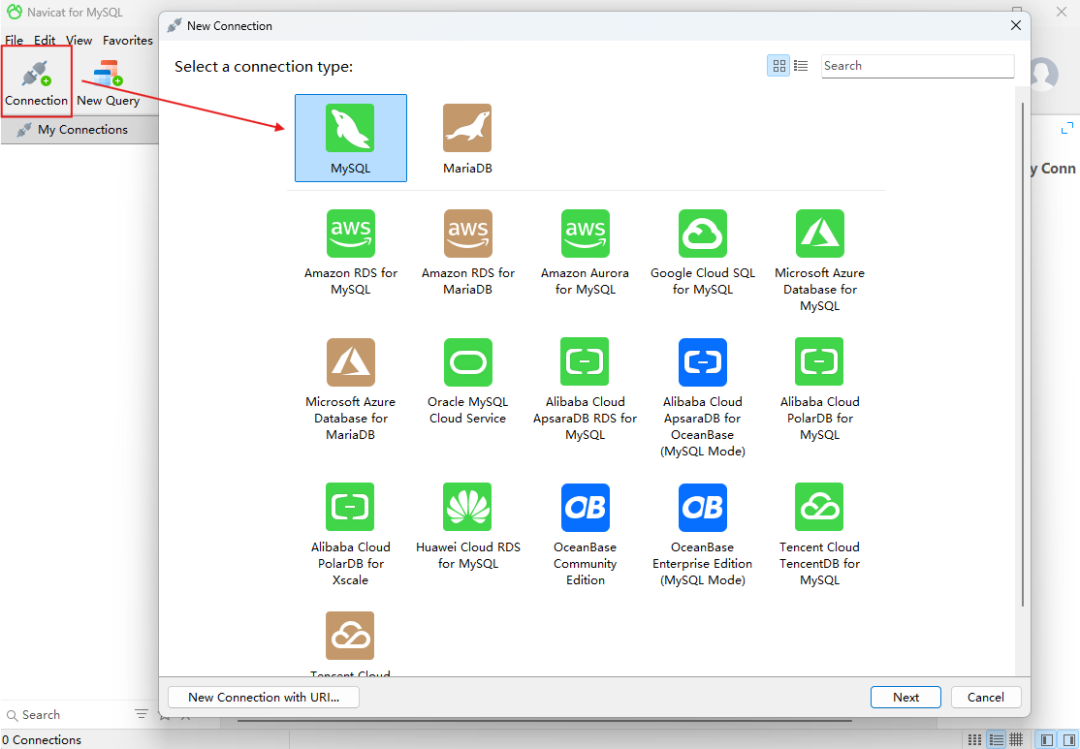The height and width of the screenshot is (749, 1080).
Task: Click the 0 Connections status text
Action: 41,739
